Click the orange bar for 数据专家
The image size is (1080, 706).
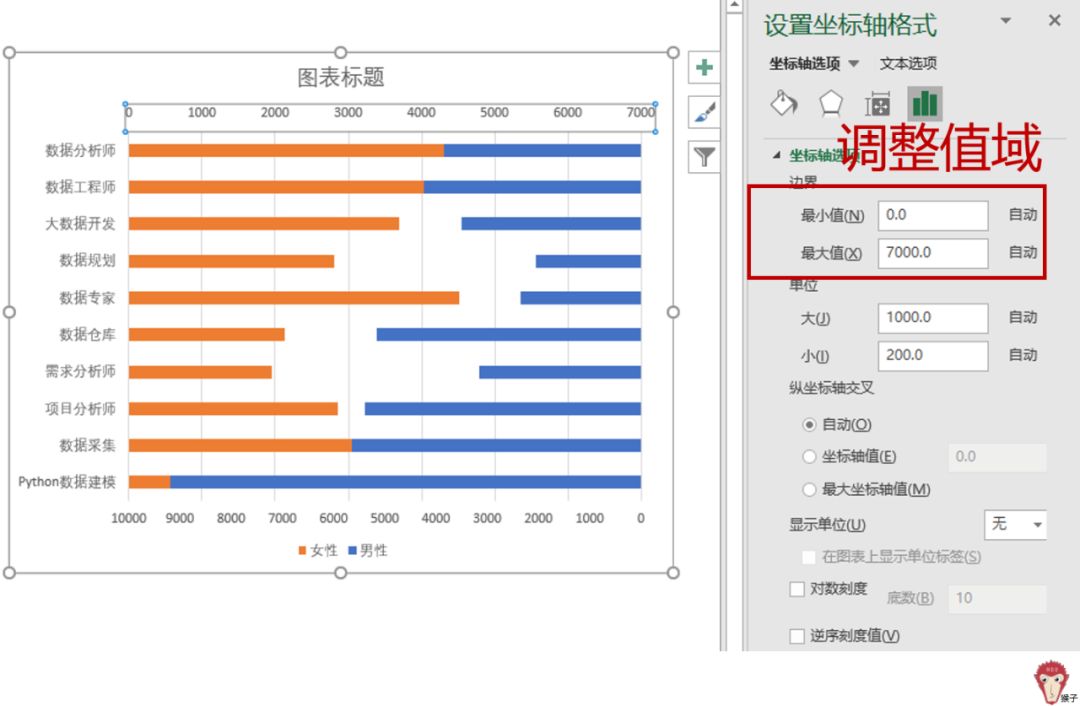pyautogui.click(x=294, y=298)
